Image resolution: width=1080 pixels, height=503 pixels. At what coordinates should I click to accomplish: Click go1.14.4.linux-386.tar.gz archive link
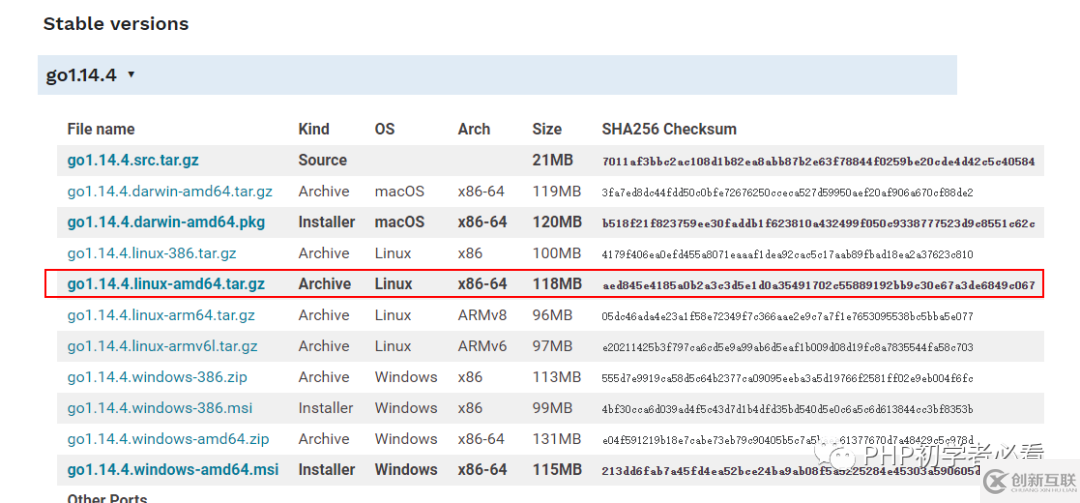pyautogui.click(x=152, y=253)
